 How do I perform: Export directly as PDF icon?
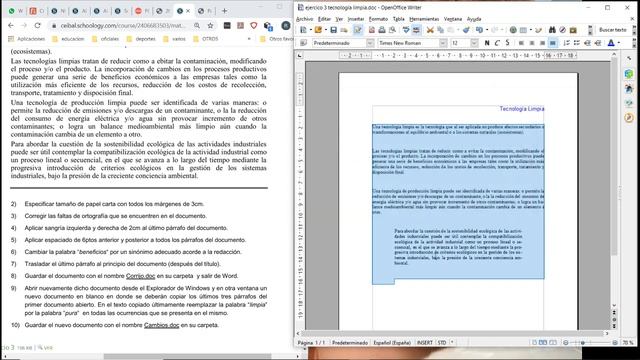371,30
